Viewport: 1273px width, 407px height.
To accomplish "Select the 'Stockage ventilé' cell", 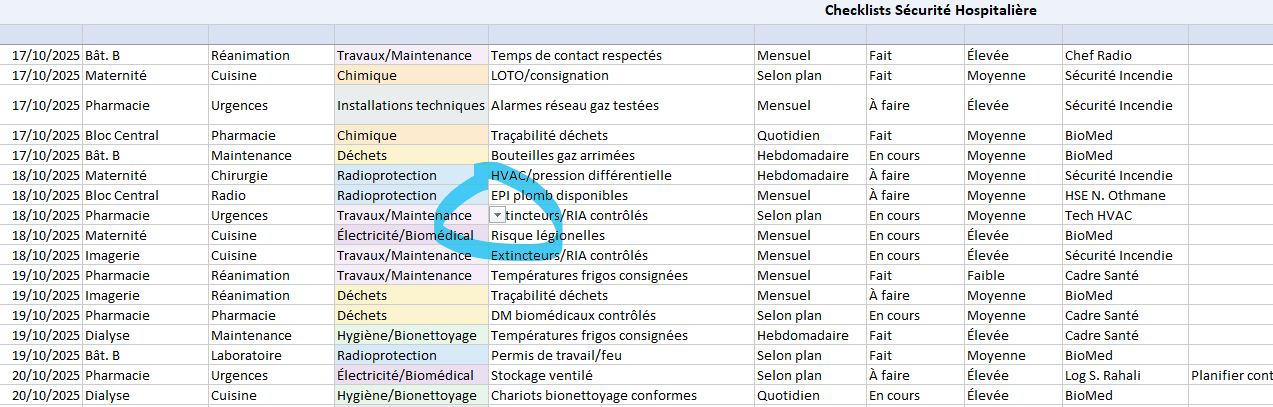I will click(x=541, y=375).
